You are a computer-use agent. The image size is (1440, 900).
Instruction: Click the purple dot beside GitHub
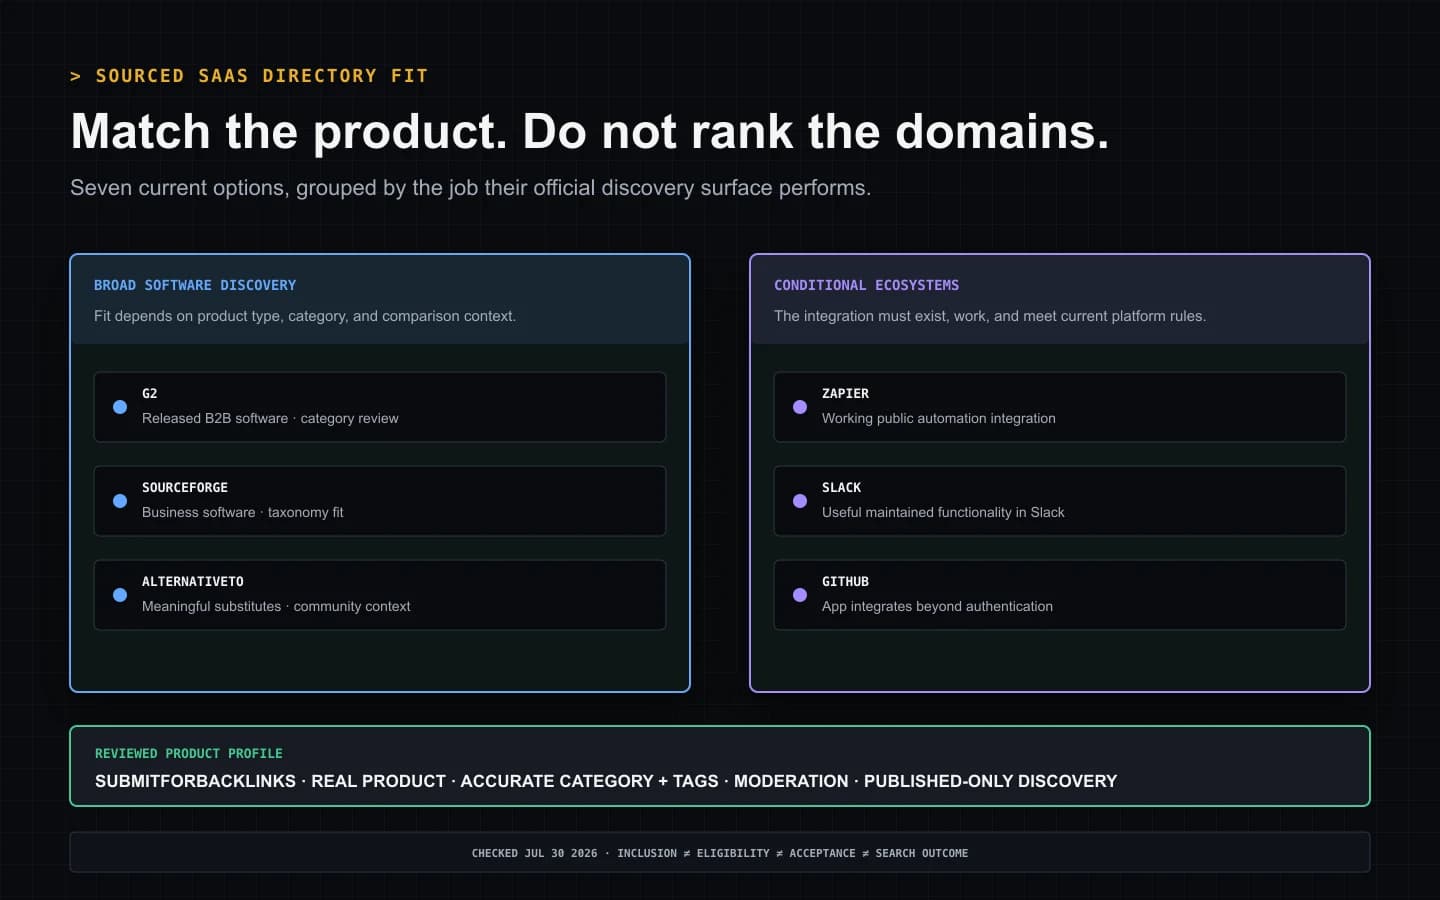pos(800,595)
